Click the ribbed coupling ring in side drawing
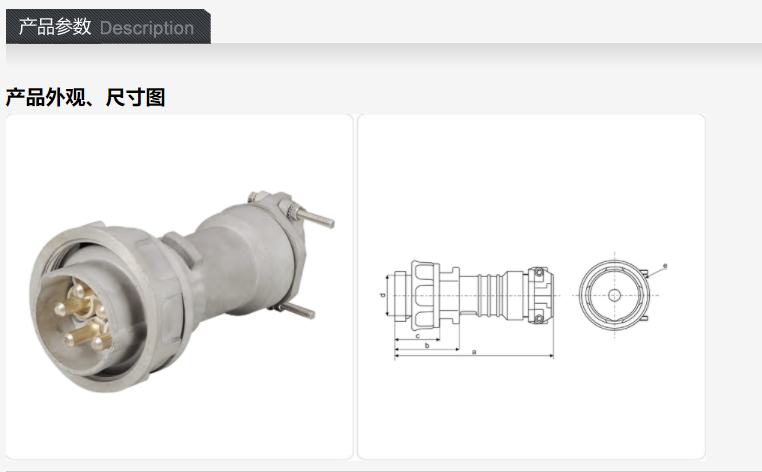The width and height of the screenshot is (762, 472). [426, 295]
